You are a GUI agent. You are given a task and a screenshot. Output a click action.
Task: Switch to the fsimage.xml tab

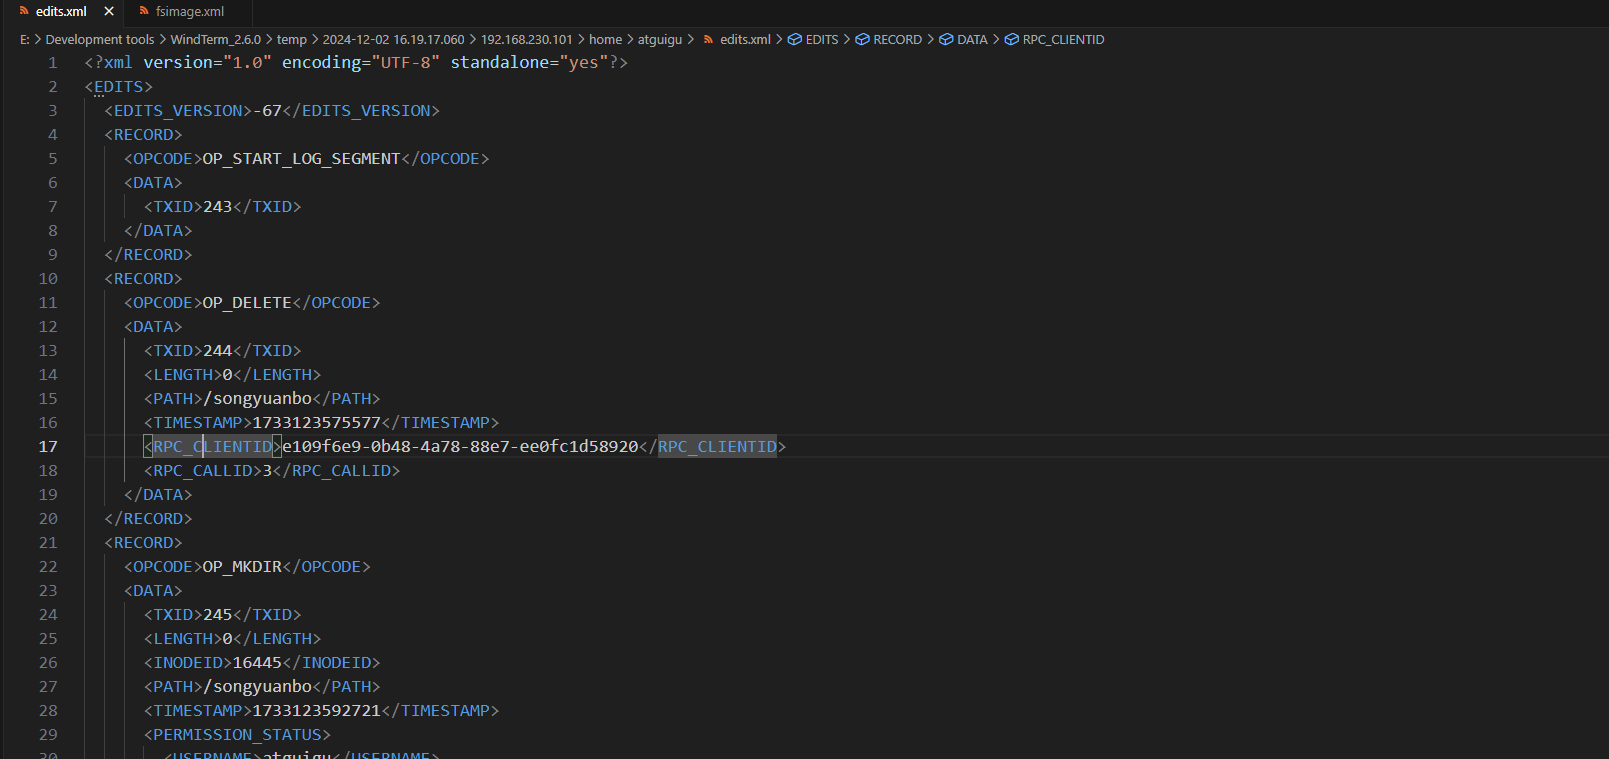coord(189,12)
